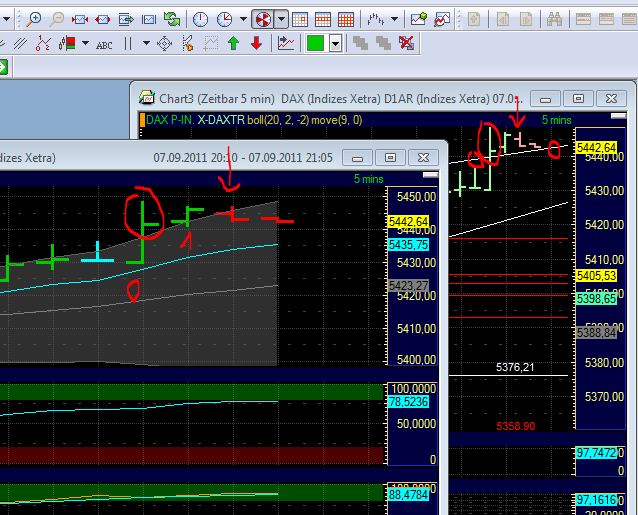Screen dimensions: 638x515
Task: Click the fit chart to window icon
Action: [149, 19]
